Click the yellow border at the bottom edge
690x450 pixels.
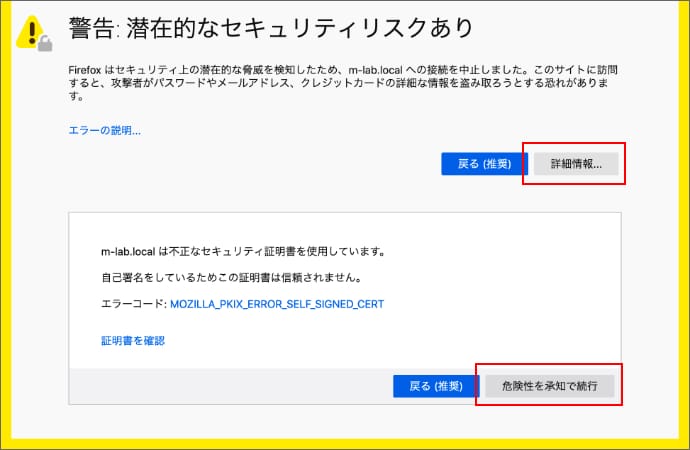(x=345, y=443)
